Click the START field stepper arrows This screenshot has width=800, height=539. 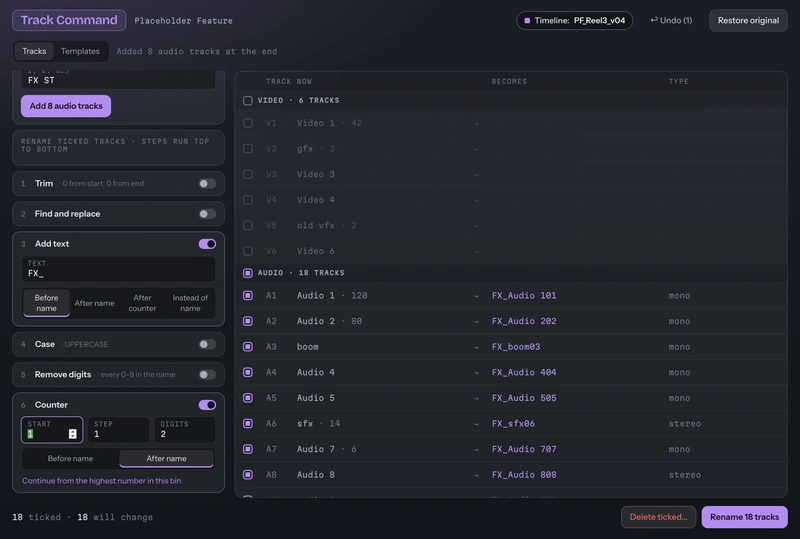(72, 434)
